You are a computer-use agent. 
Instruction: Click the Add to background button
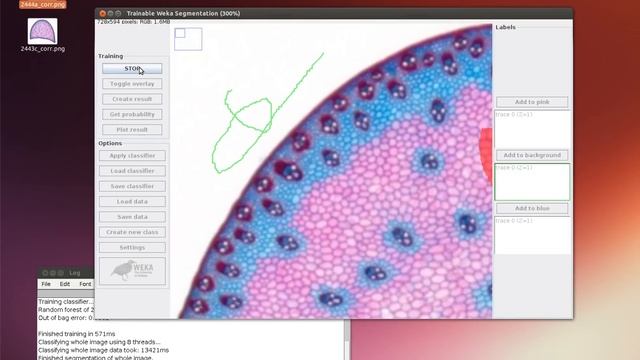coord(532,155)
